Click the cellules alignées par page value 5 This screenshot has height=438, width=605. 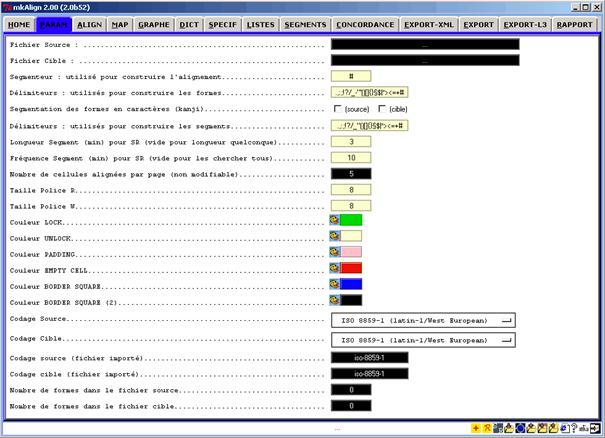(x=351, y=174)
